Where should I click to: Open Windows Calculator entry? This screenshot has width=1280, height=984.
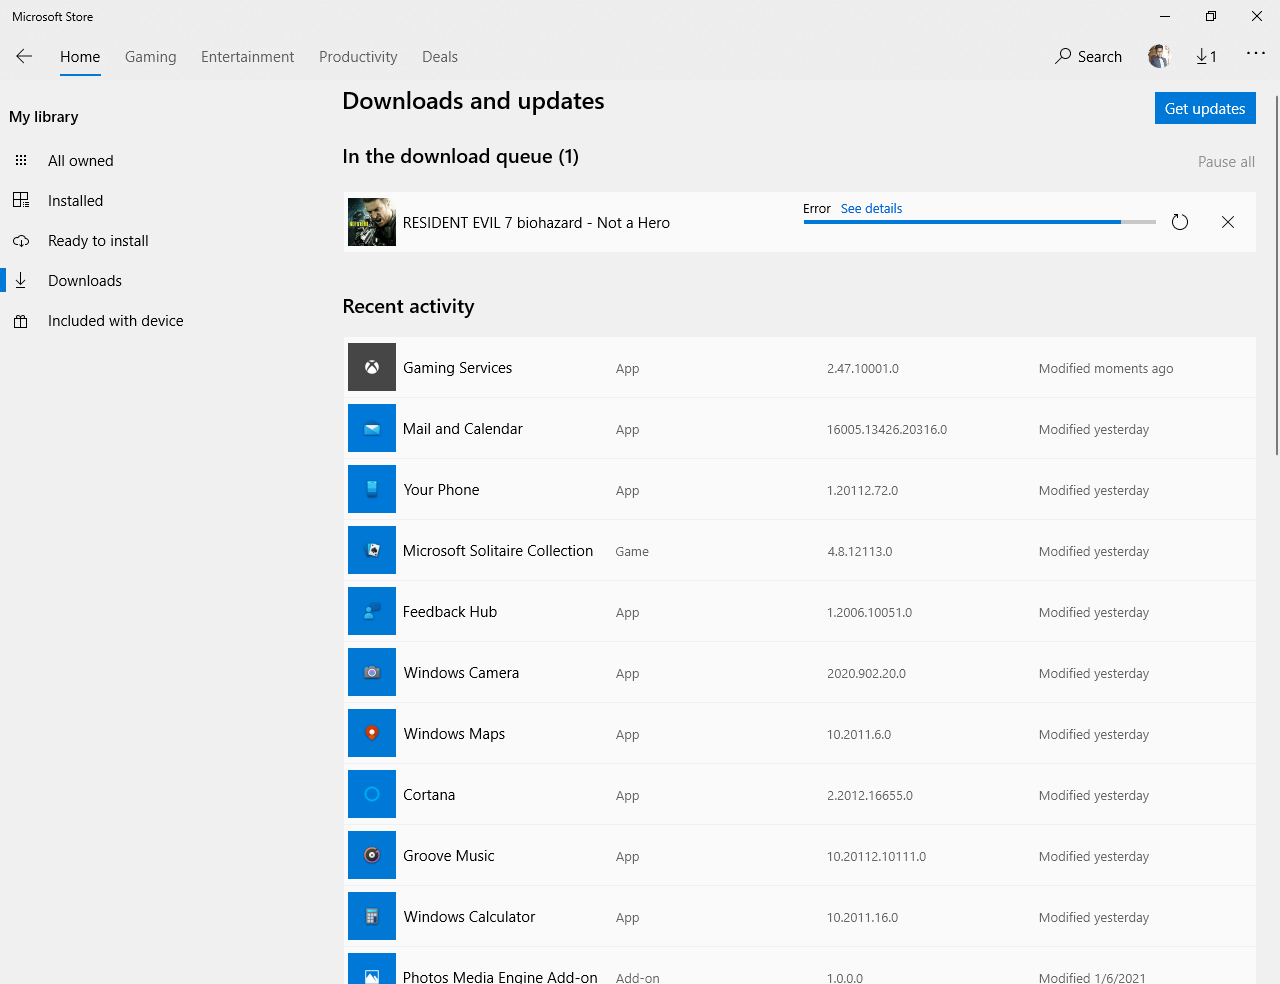(800, 916)
